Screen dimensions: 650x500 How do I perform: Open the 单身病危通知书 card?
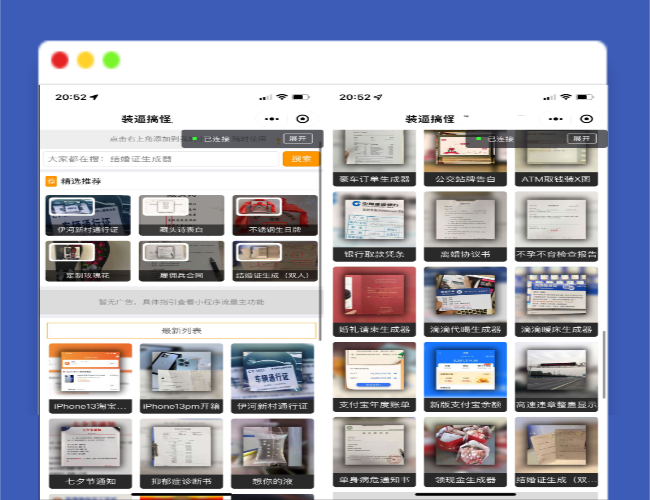coord(374,452)
